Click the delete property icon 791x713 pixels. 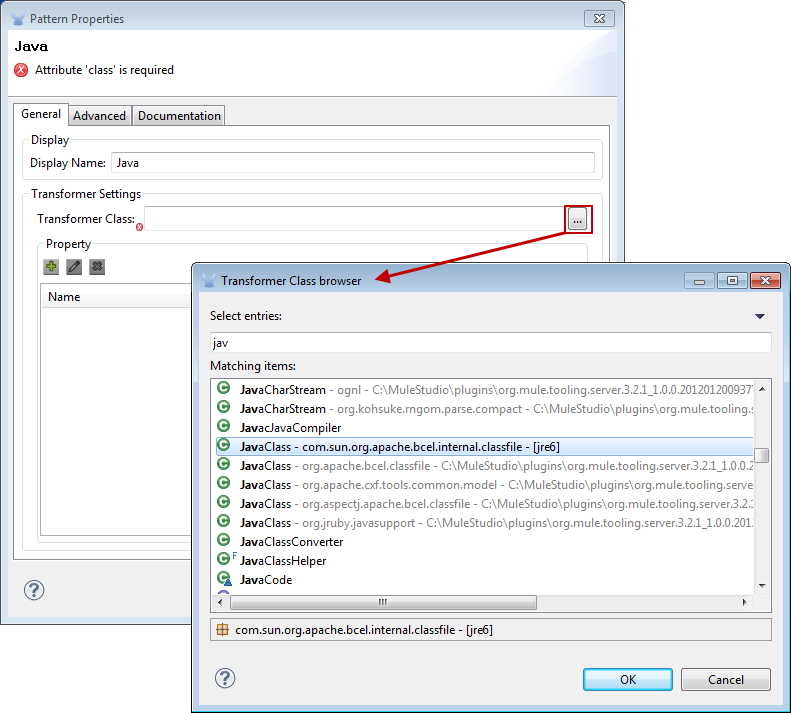click(x=97, y=267)
